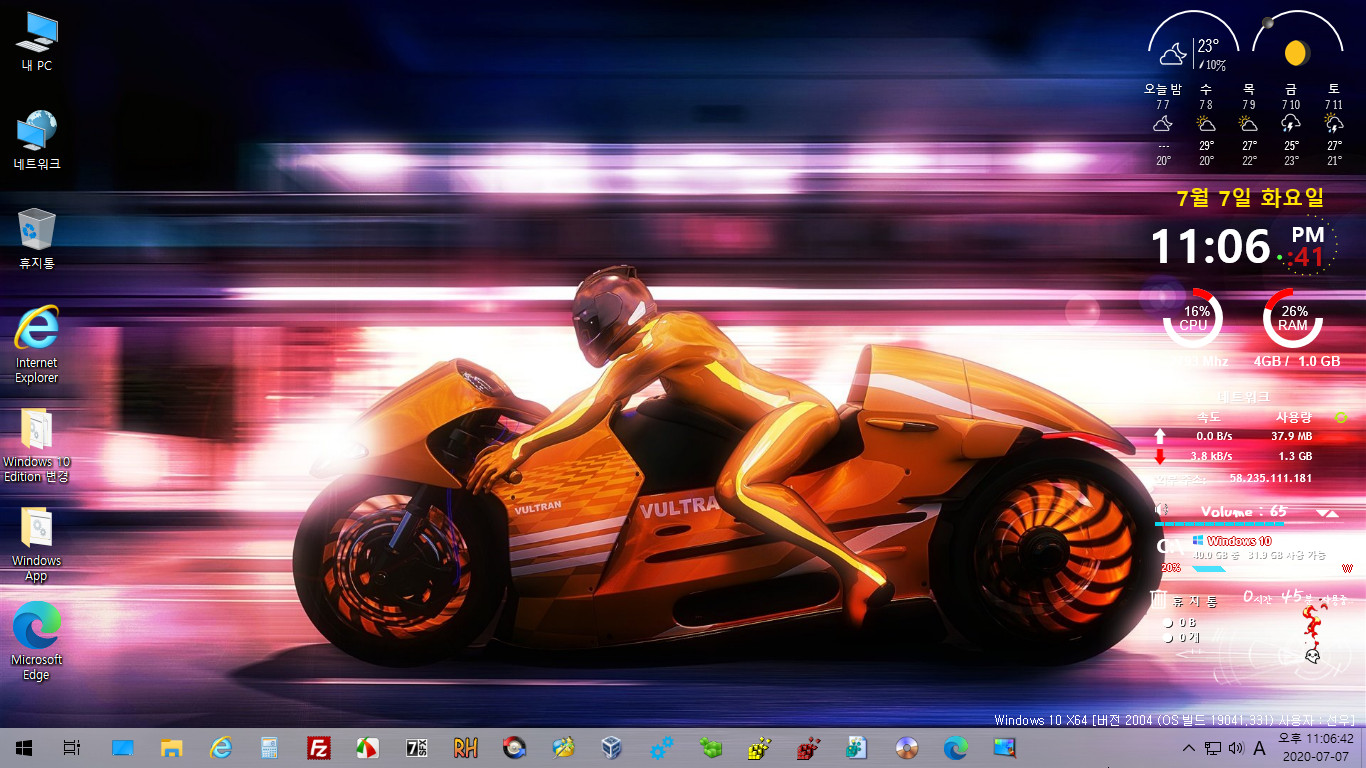Click the Windows 10 drive label
The width and height of the screenshot is (1366, 768).
point(1238,541)
